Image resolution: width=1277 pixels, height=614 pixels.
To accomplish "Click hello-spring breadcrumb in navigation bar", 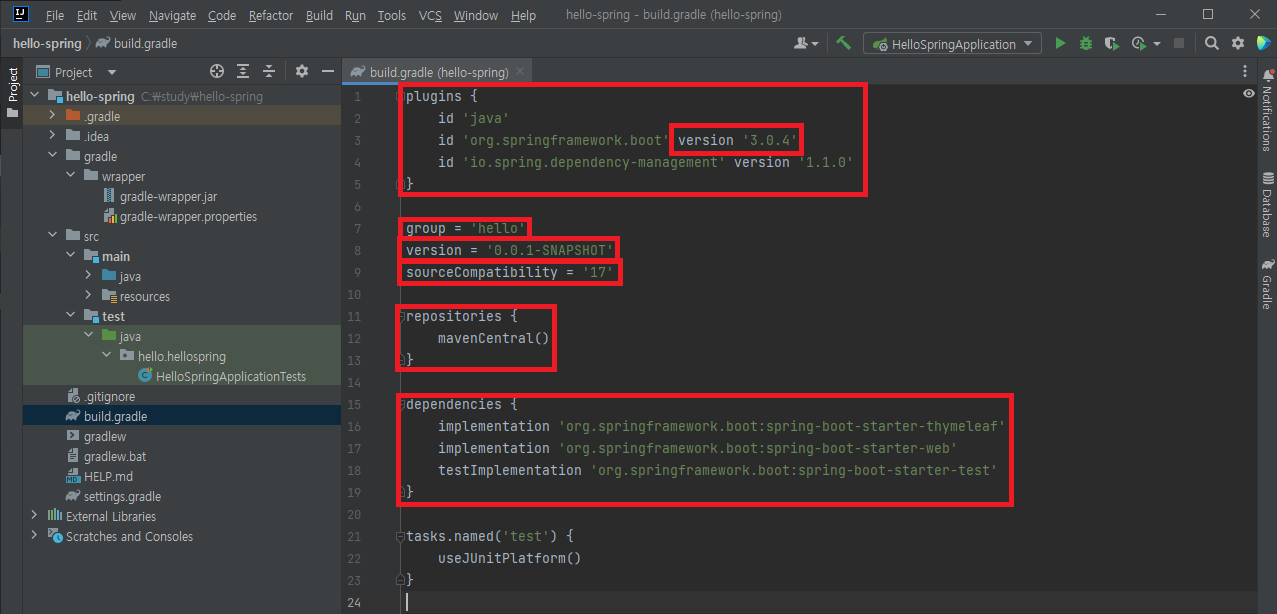I will [47, 43].
